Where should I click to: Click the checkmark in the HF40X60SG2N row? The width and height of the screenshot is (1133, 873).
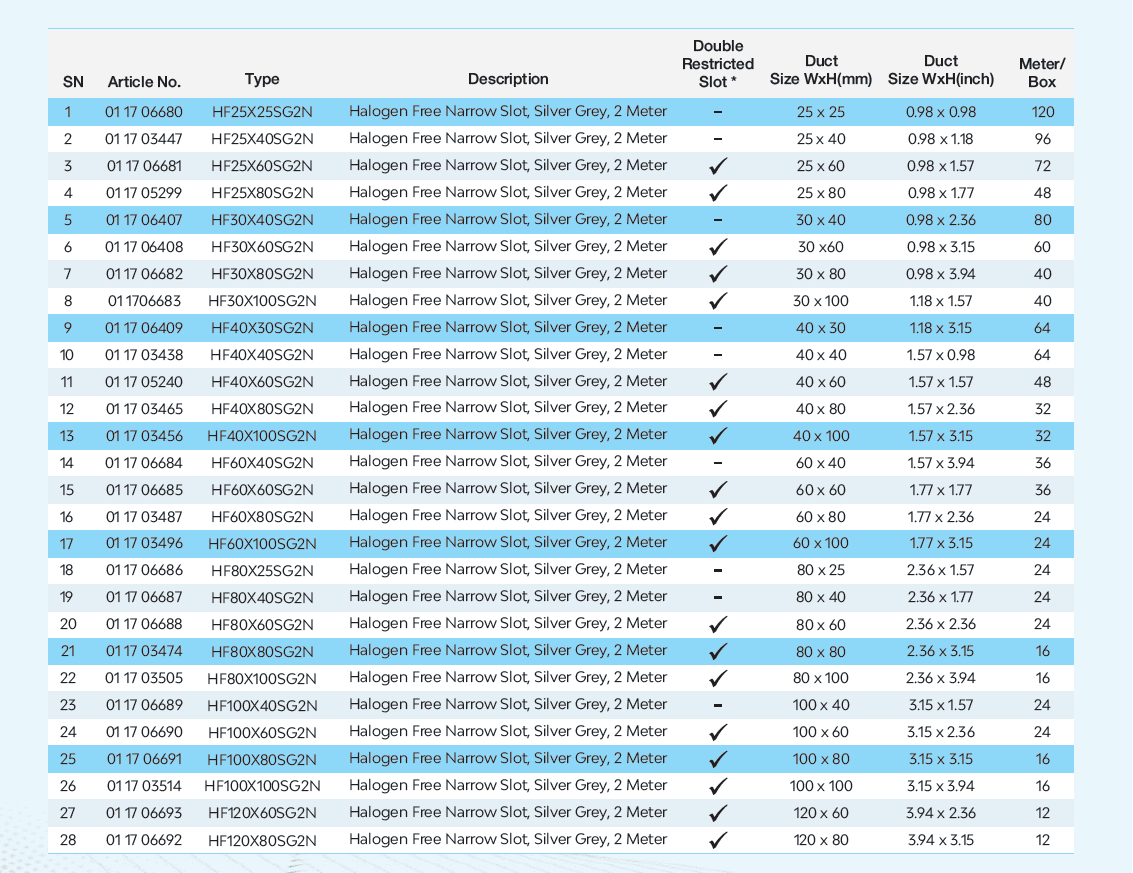(718, 382)
